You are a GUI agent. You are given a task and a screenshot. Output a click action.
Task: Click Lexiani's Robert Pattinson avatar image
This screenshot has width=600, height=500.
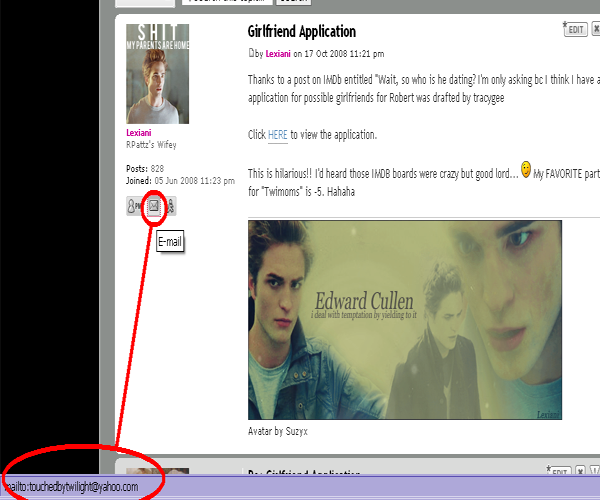pyautogui.click(x=157, y=74)
